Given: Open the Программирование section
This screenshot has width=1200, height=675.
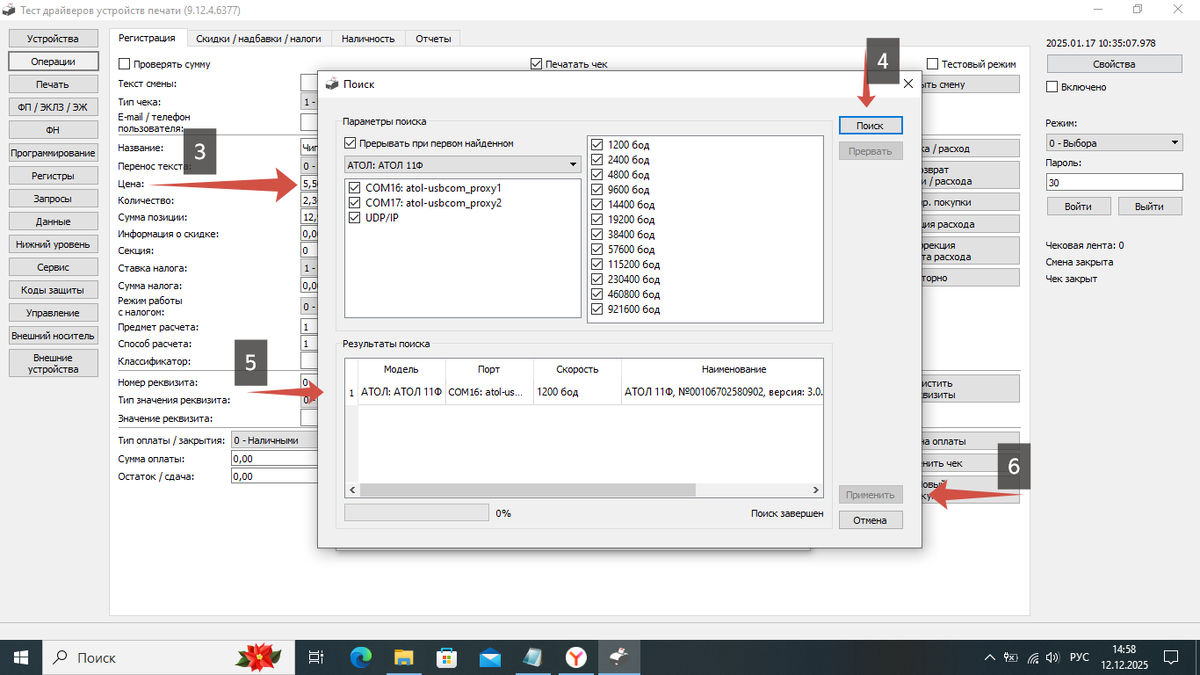Looking at the screenshot, I should click(x=53, y=153).
